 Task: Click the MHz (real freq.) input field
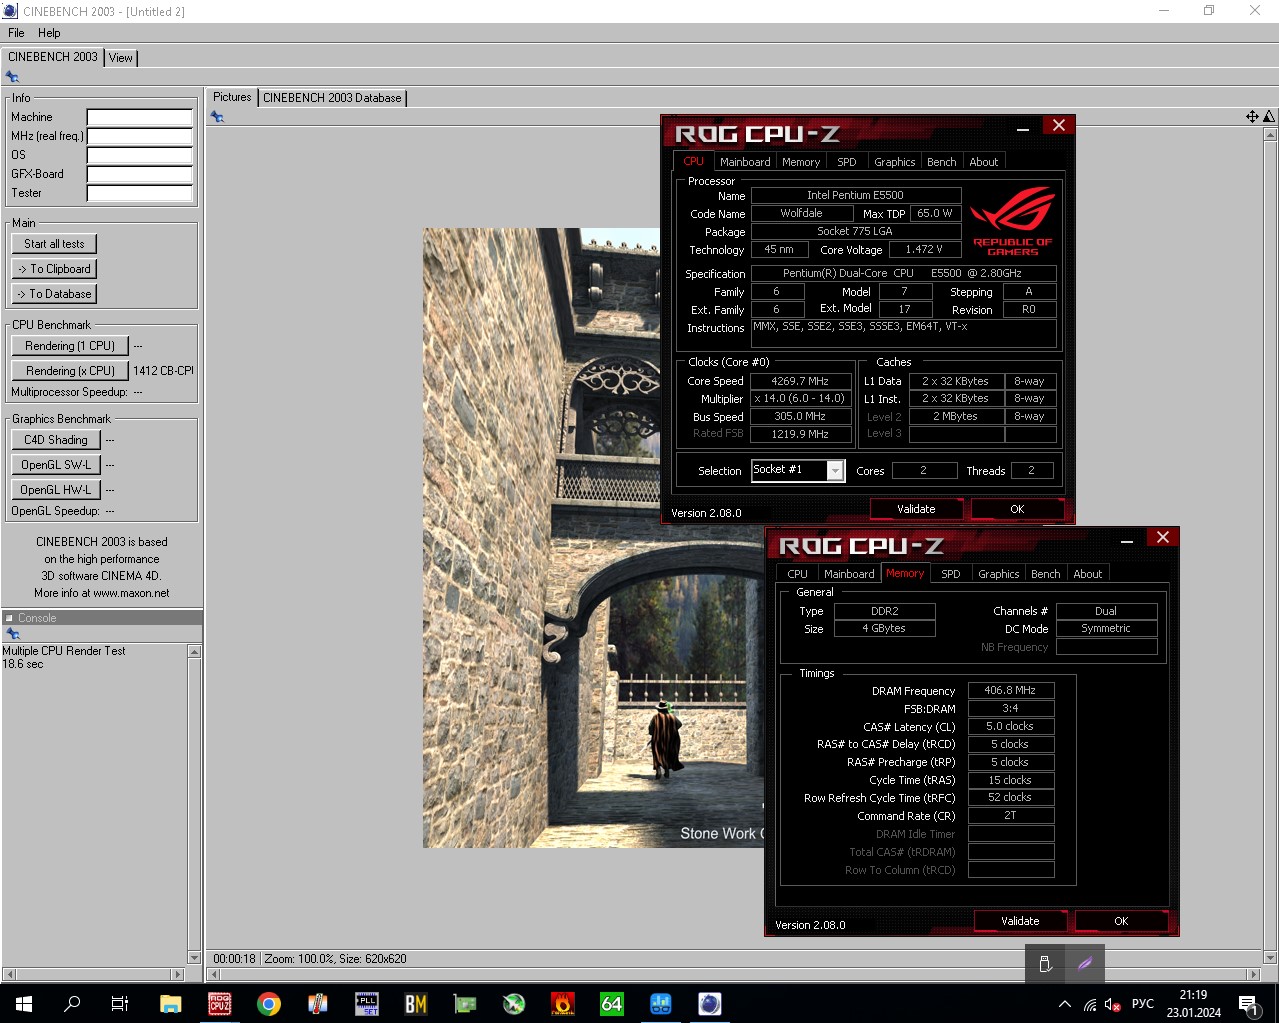[139, 136]
